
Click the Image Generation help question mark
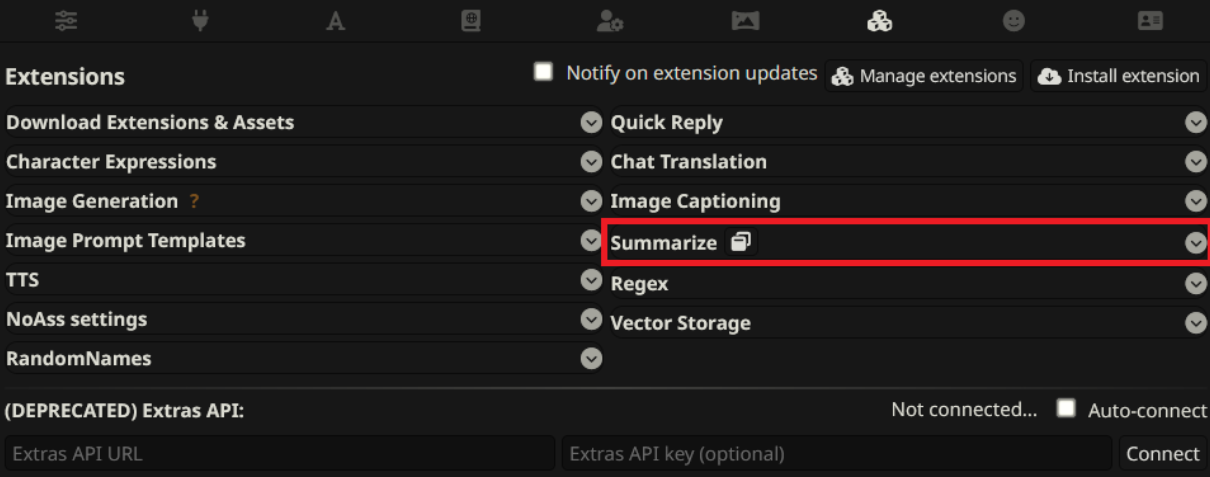coord(194,201)
